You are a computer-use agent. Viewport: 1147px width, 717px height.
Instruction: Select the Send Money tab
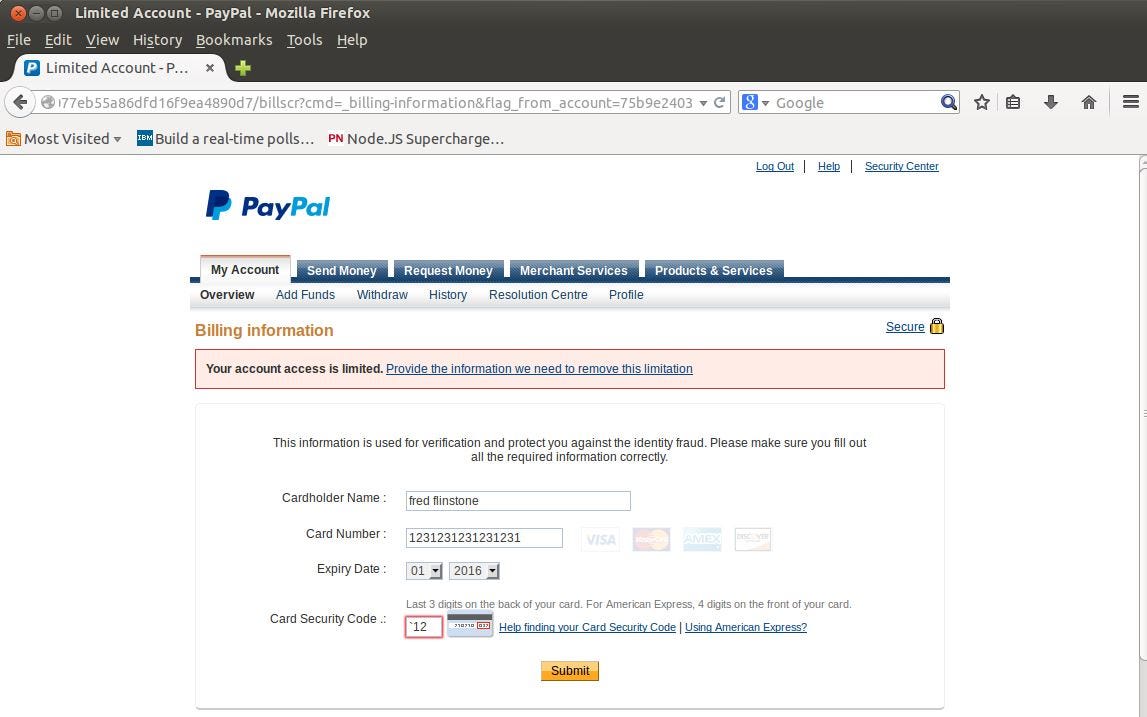coord(342,270)
